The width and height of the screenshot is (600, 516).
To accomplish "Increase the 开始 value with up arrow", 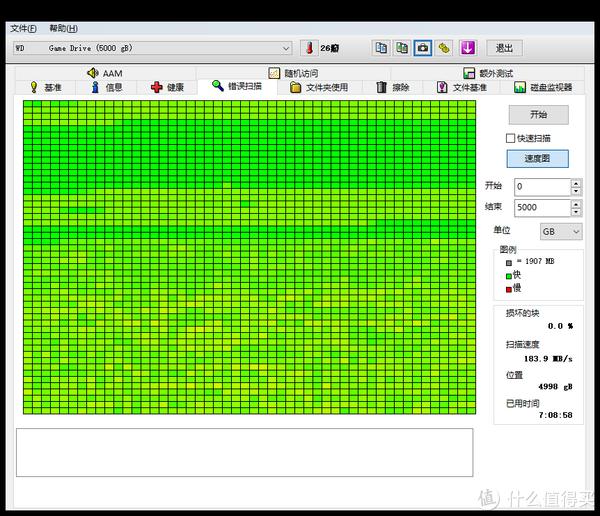I will 576,183.
